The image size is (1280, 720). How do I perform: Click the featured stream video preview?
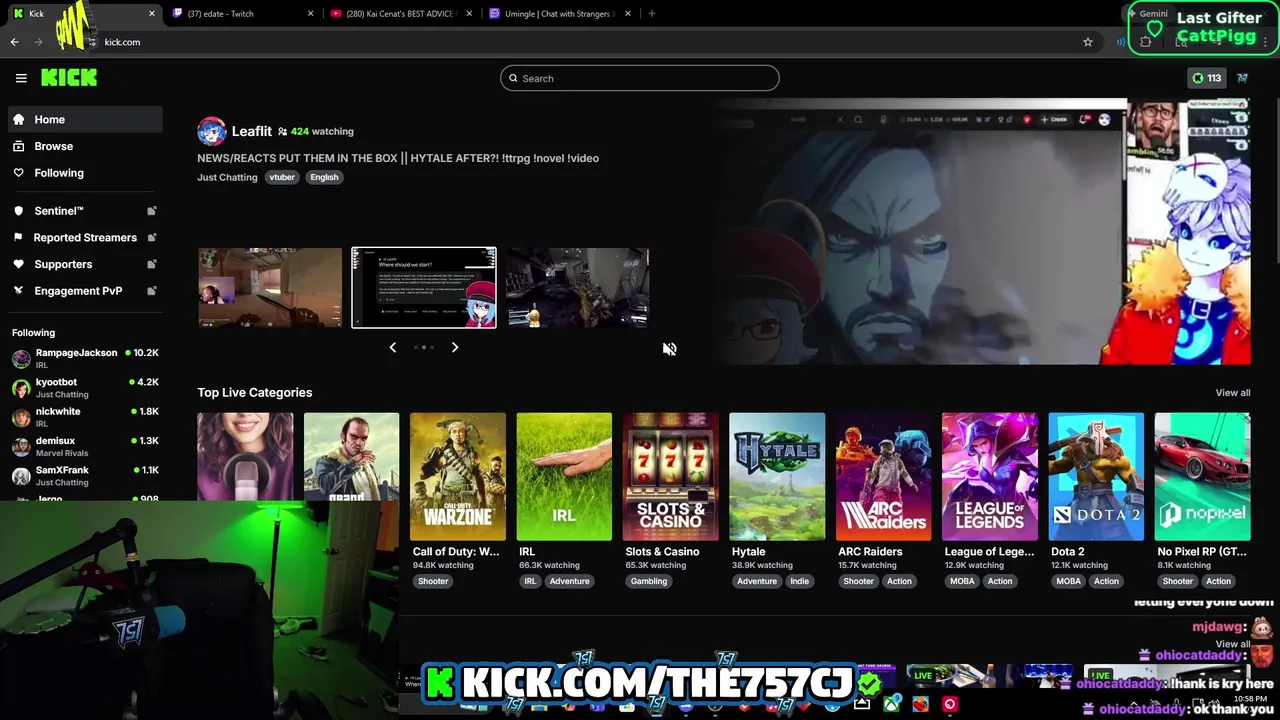pos(980,232)
